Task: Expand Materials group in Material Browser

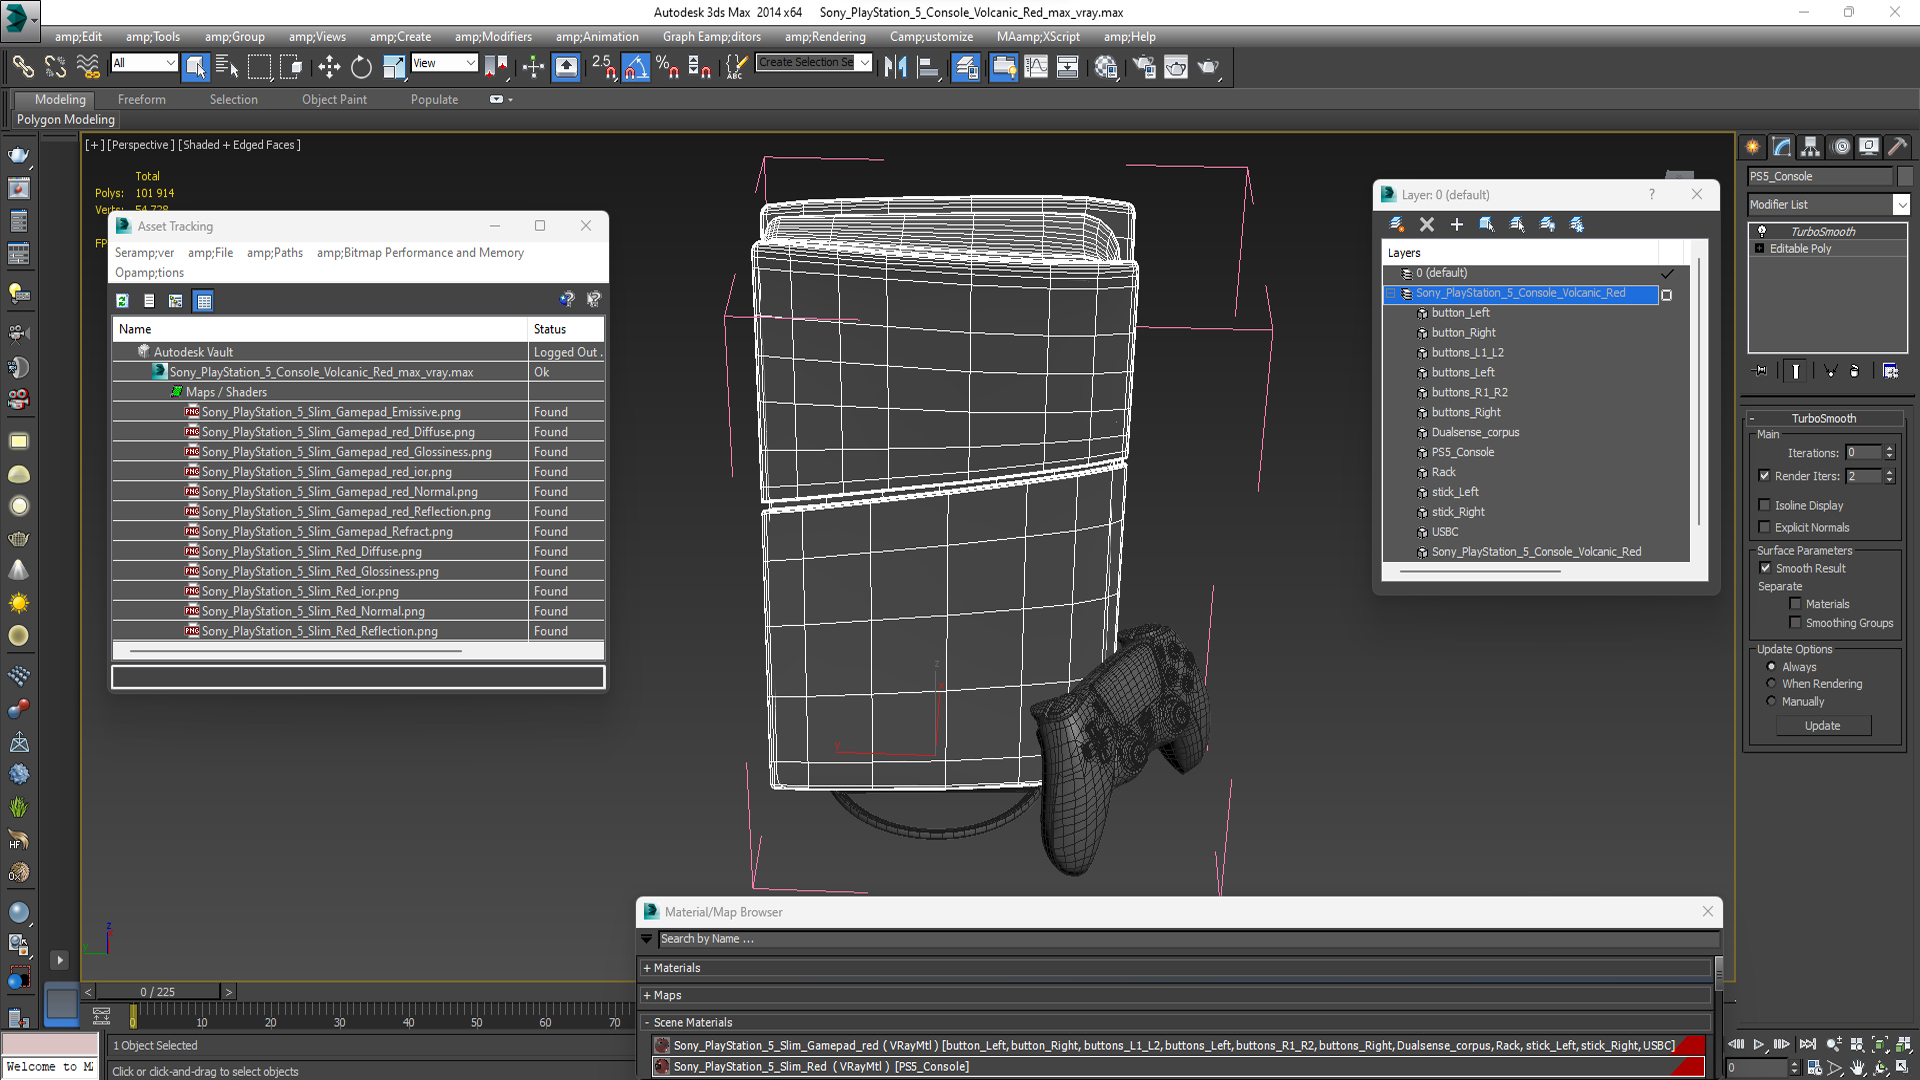Action: tap(647, 968)
